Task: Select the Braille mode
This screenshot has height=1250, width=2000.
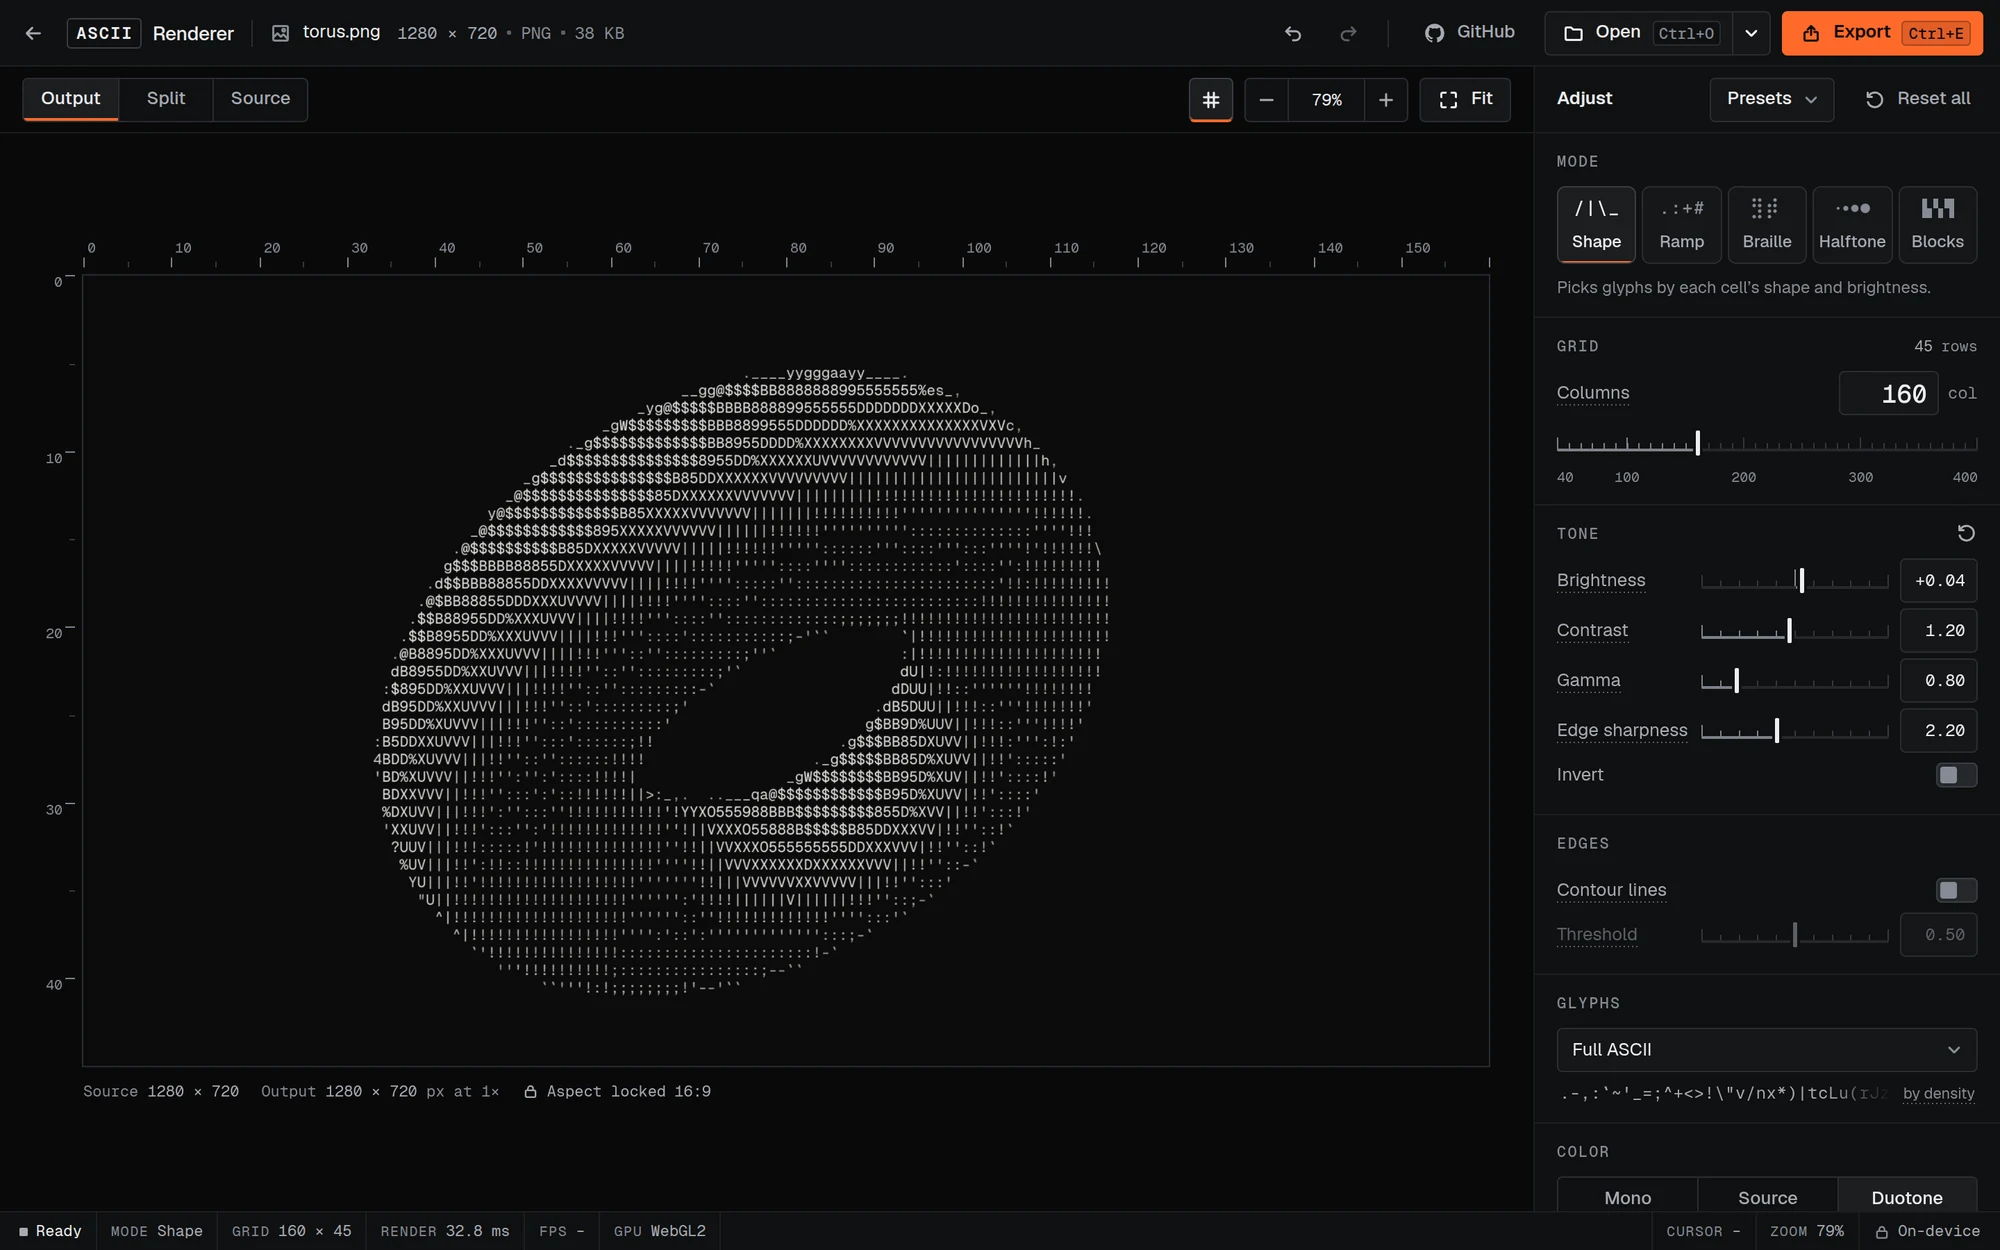Action: point(1767,225)
